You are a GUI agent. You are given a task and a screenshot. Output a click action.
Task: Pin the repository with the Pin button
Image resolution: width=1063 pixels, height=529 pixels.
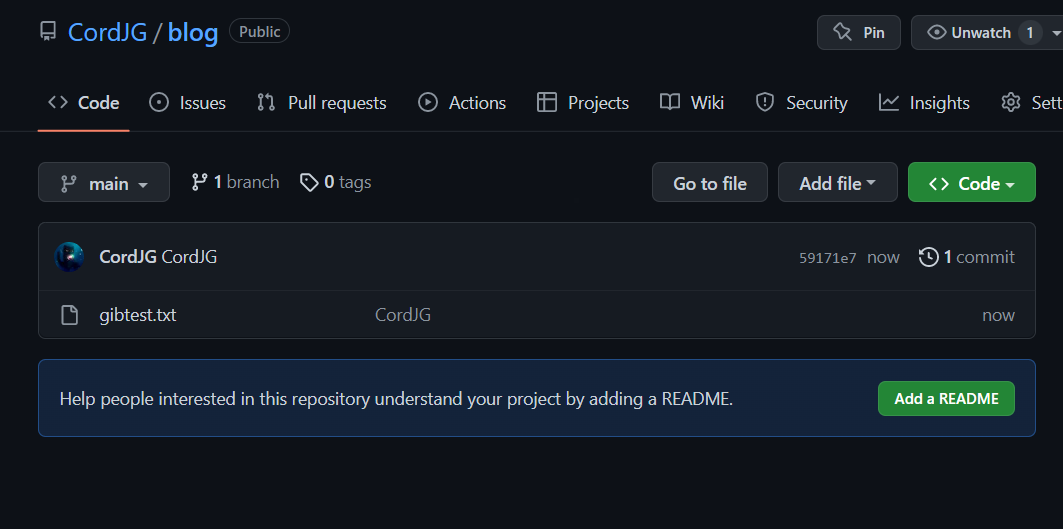click(x=858, y=33)
